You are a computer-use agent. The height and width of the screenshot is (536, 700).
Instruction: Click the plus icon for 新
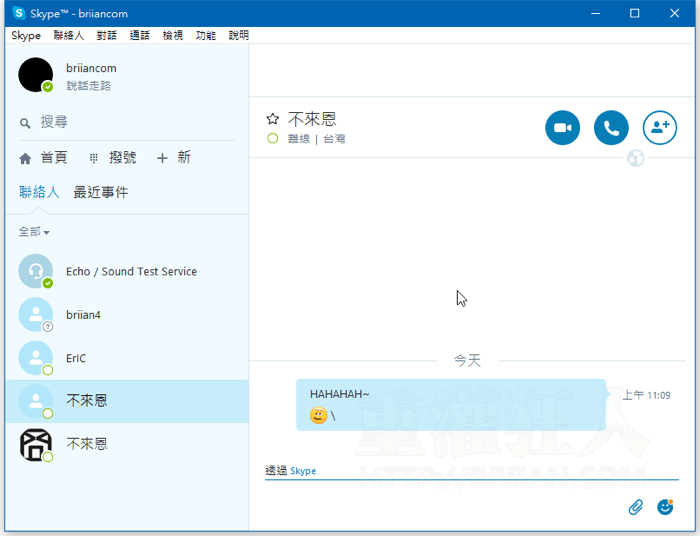(x=162, y=158)
